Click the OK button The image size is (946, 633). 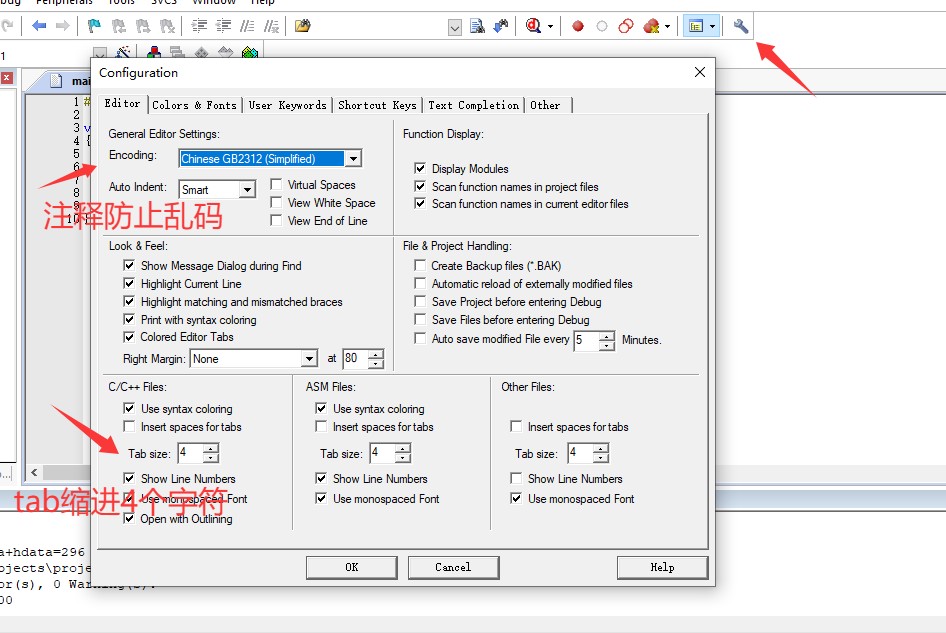[x=352, y=567]
